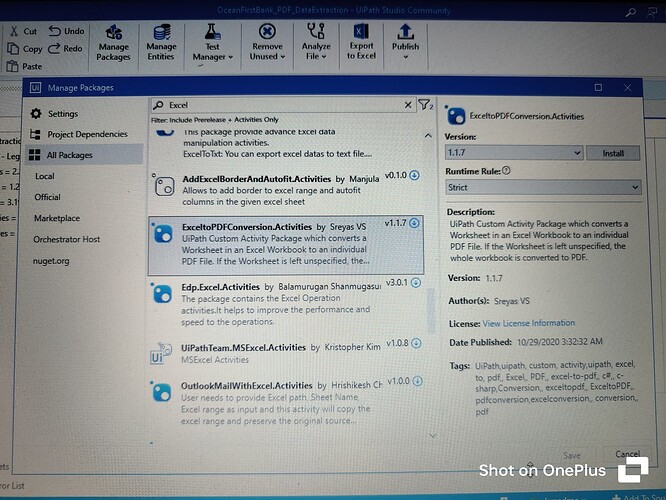The width and height of the screenshot is (666, 500).
Task: Select the Official package source
Action: click(48, 197)
